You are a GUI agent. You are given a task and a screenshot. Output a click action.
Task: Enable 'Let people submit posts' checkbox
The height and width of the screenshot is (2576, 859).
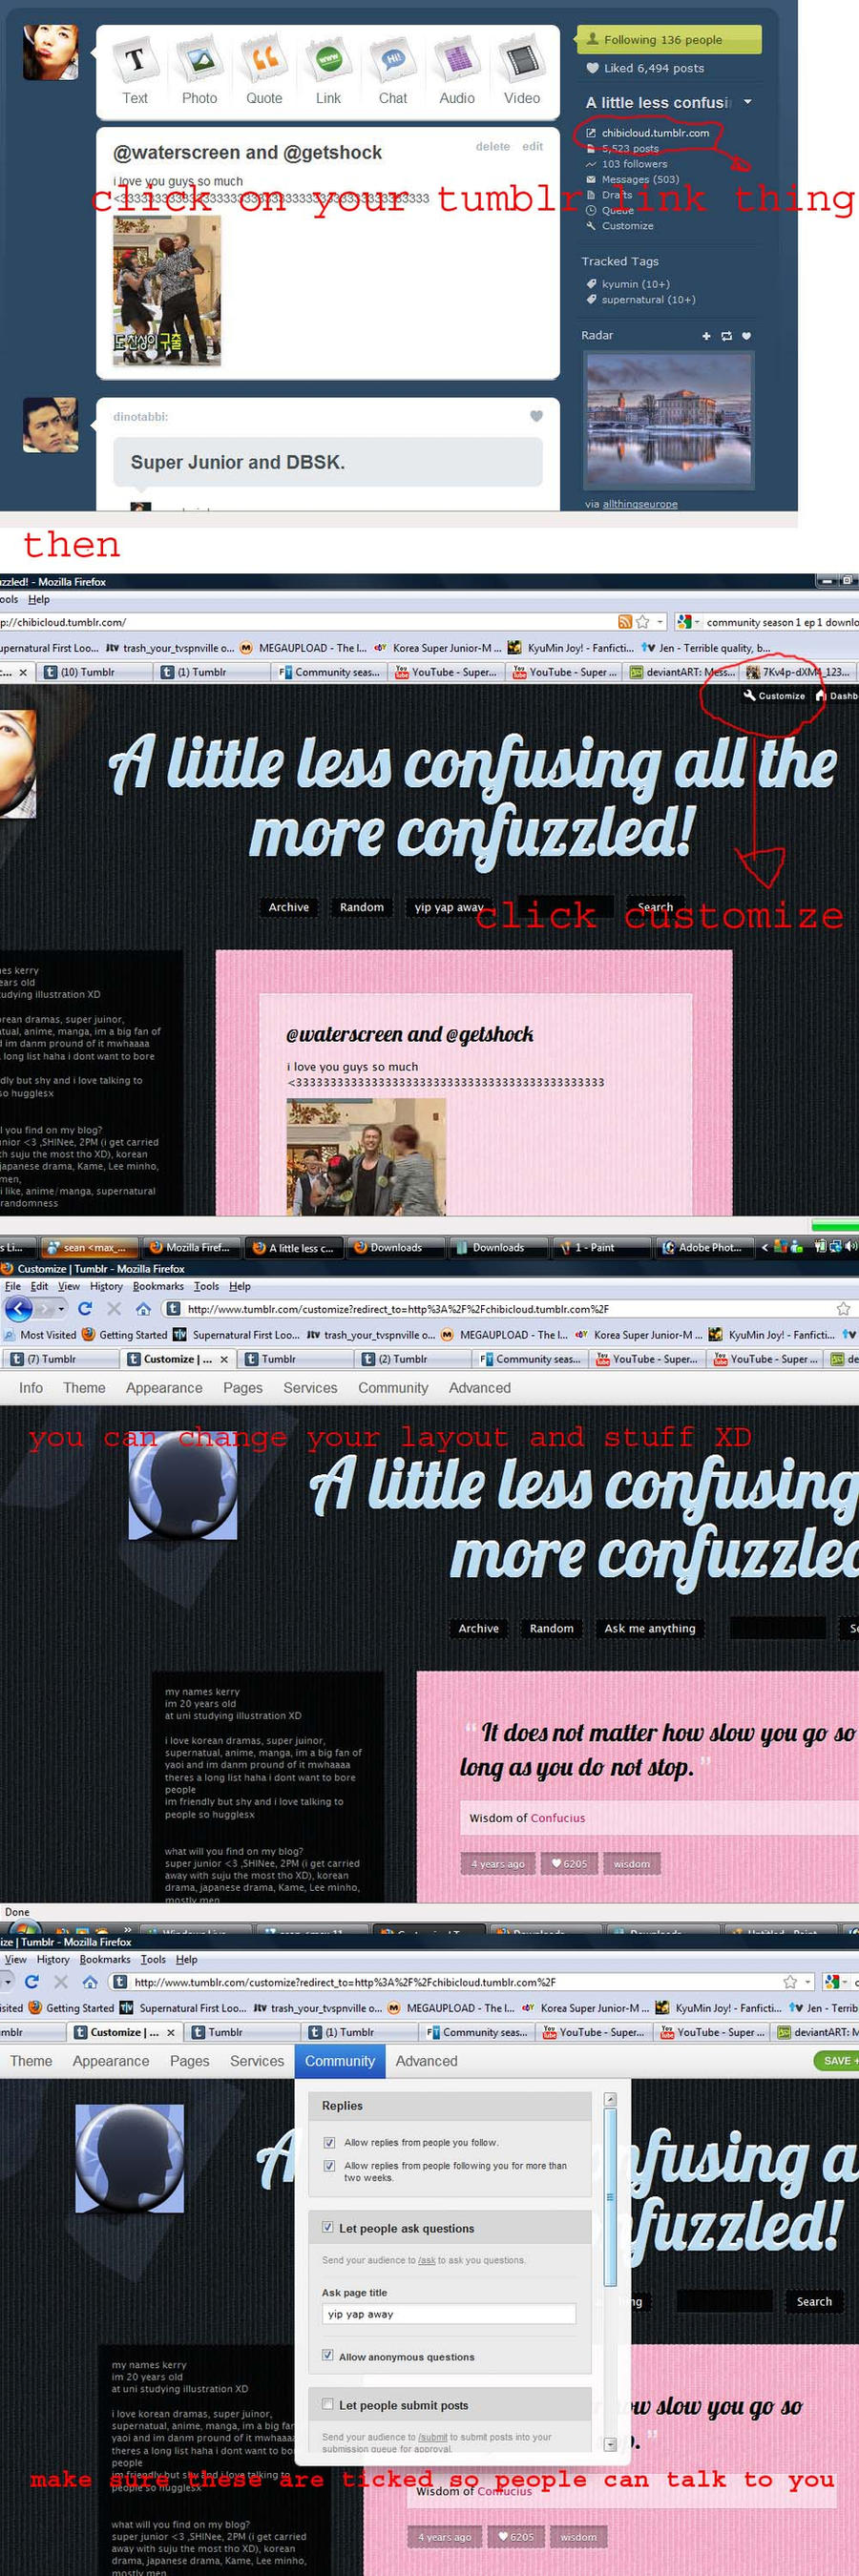pos(327,2404)
